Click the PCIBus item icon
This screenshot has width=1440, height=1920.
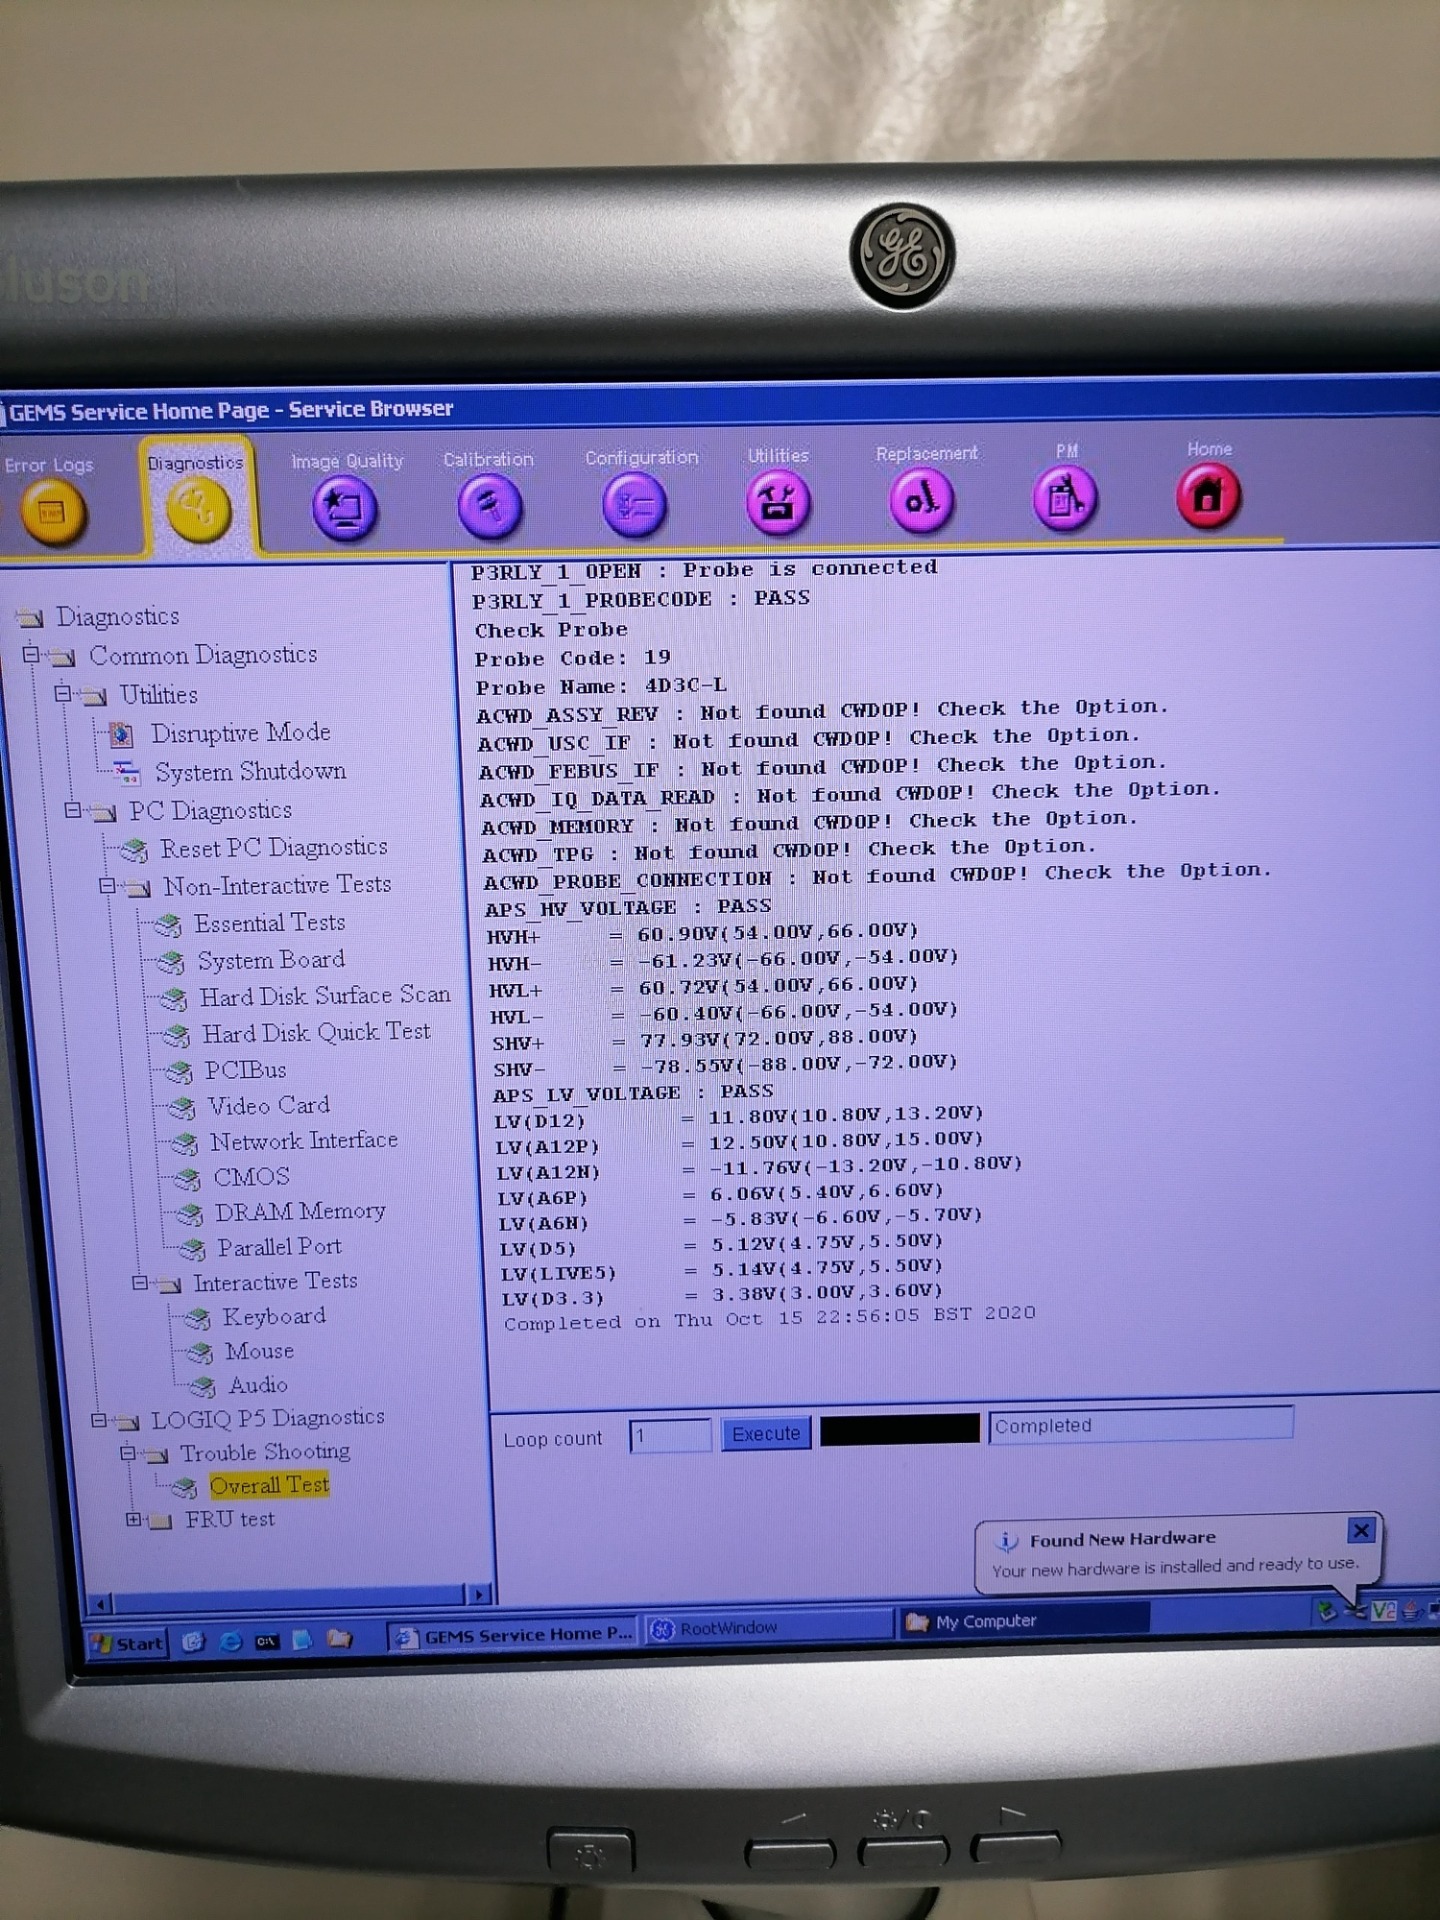click(x=179, y=1072)
